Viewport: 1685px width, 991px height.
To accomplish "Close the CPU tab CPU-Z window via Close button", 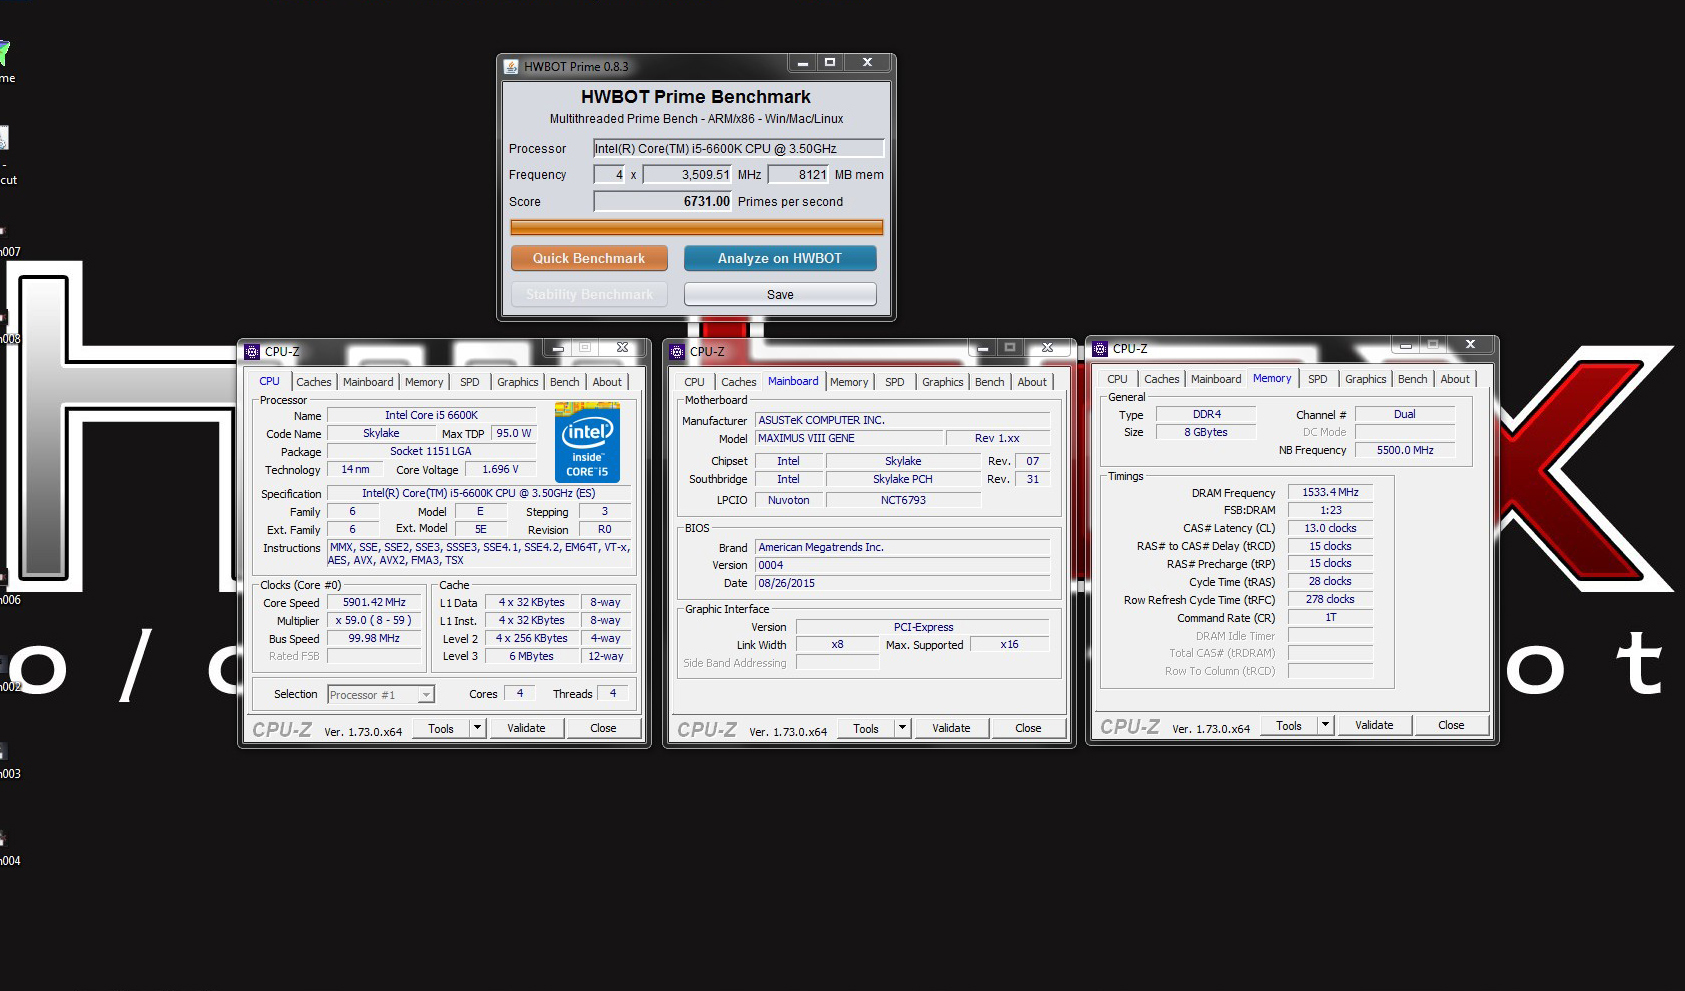I will coord(603,728).
